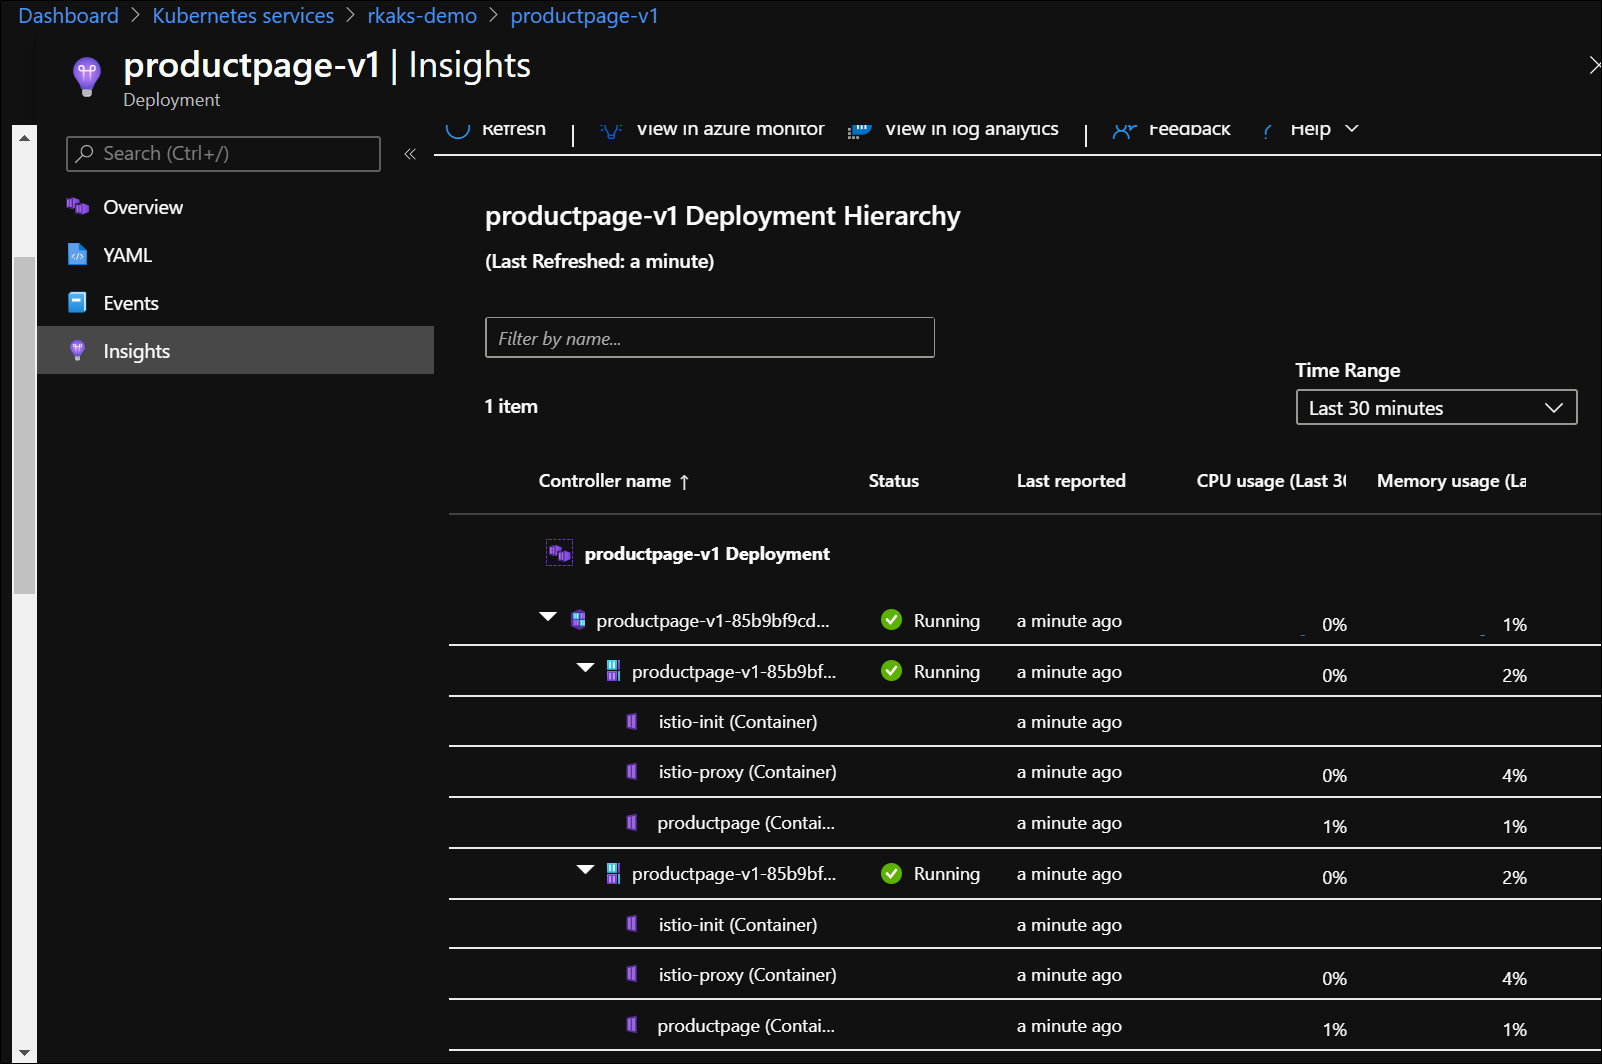Collapse the first productpage-v1-85b9bf pod
The height and width of the screenshot is (1064, 1602).
coord(586,668)
